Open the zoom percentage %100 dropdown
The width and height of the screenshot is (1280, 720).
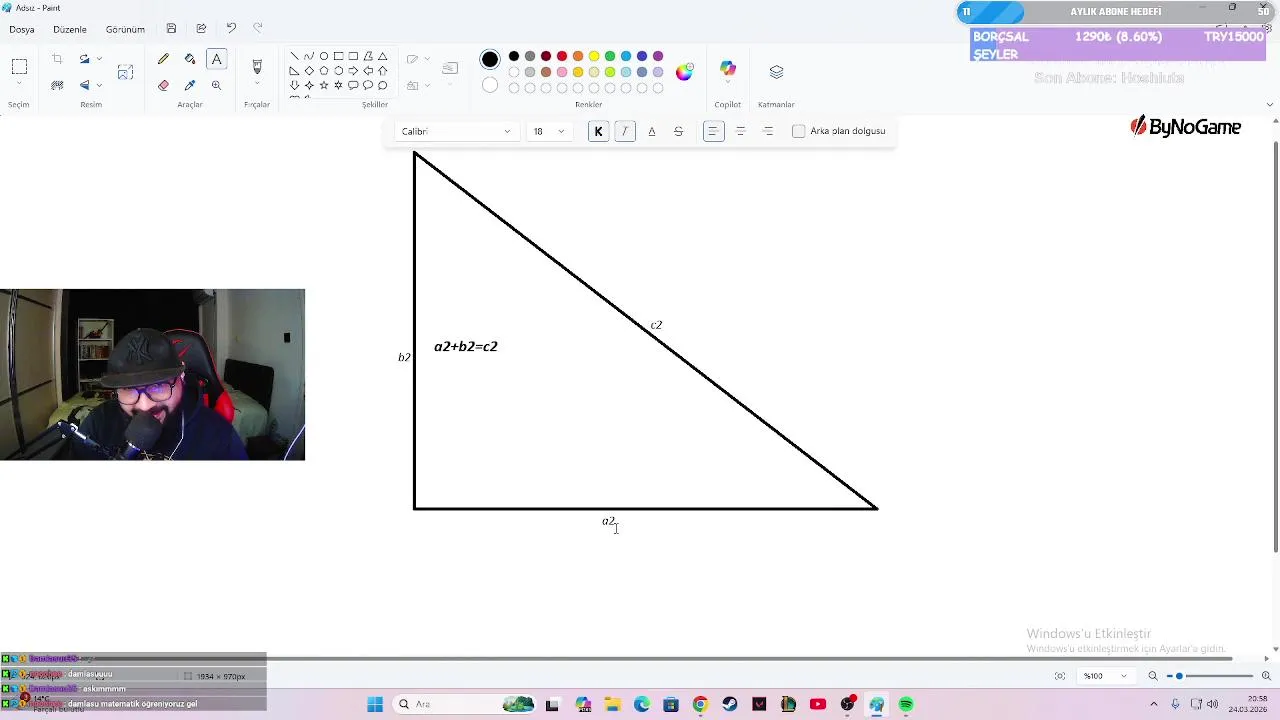pyautogui.click(x=1104, y=676)
